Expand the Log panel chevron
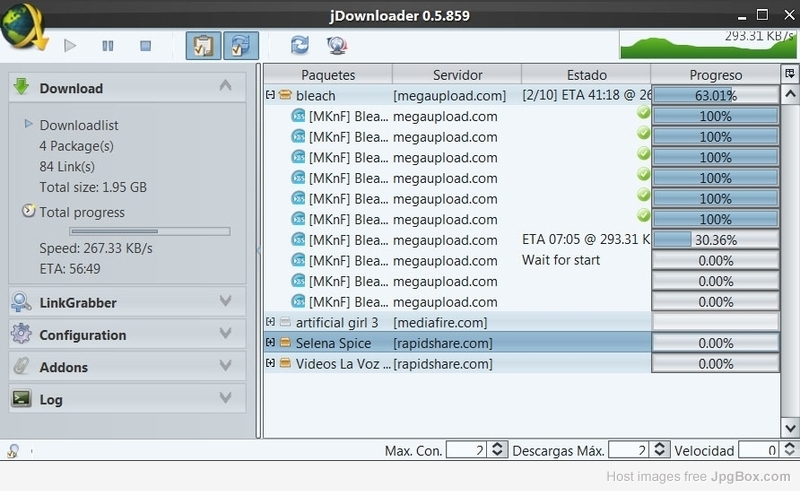This screenshot has height=491, width=800. [226, 398]
